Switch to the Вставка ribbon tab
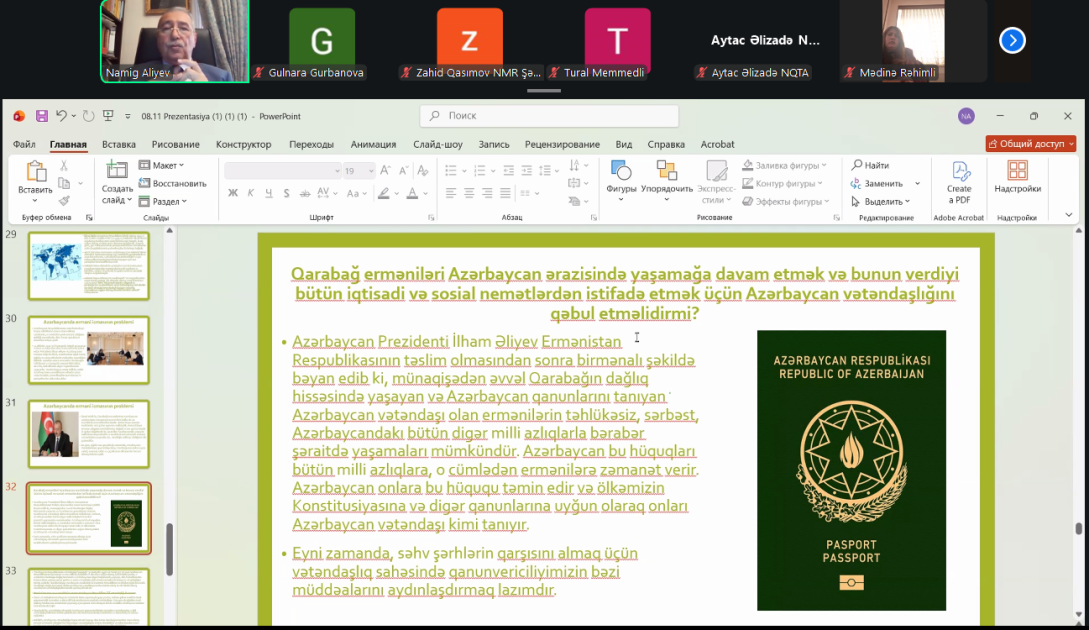This screenshot has width=1089, height=630. [x=119, y=144]
